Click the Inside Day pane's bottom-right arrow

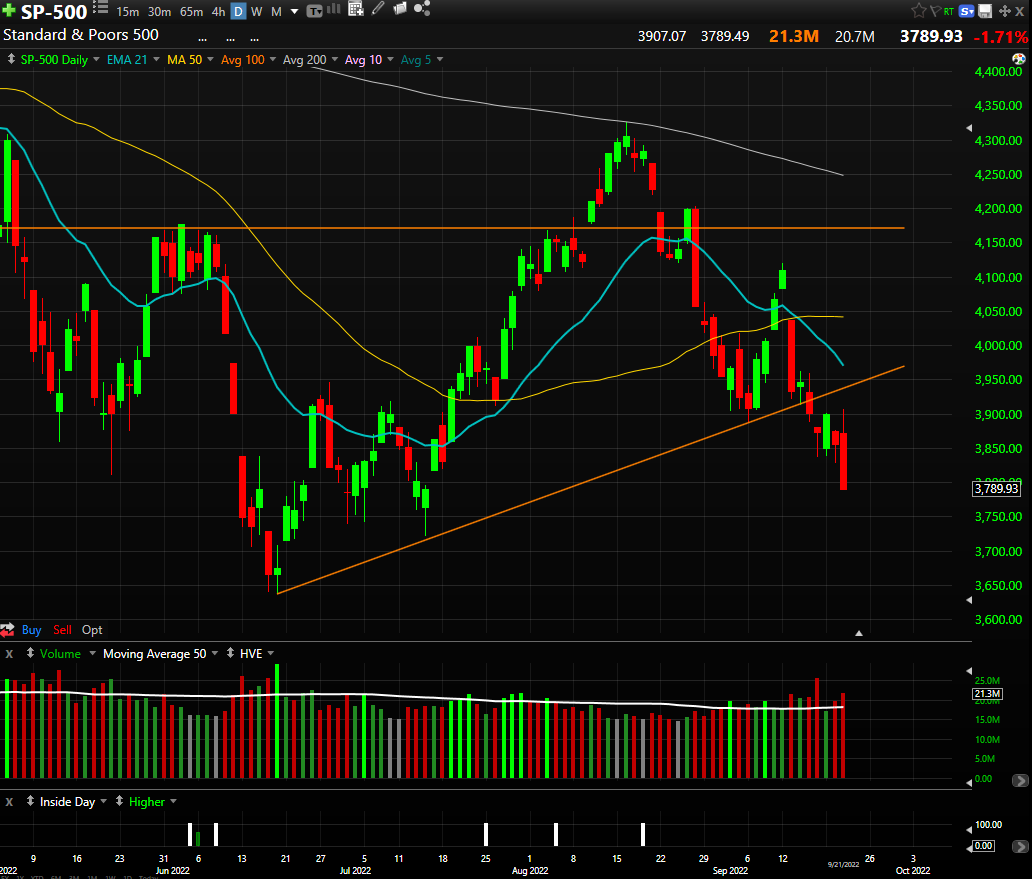click(x=1019, y=847)
